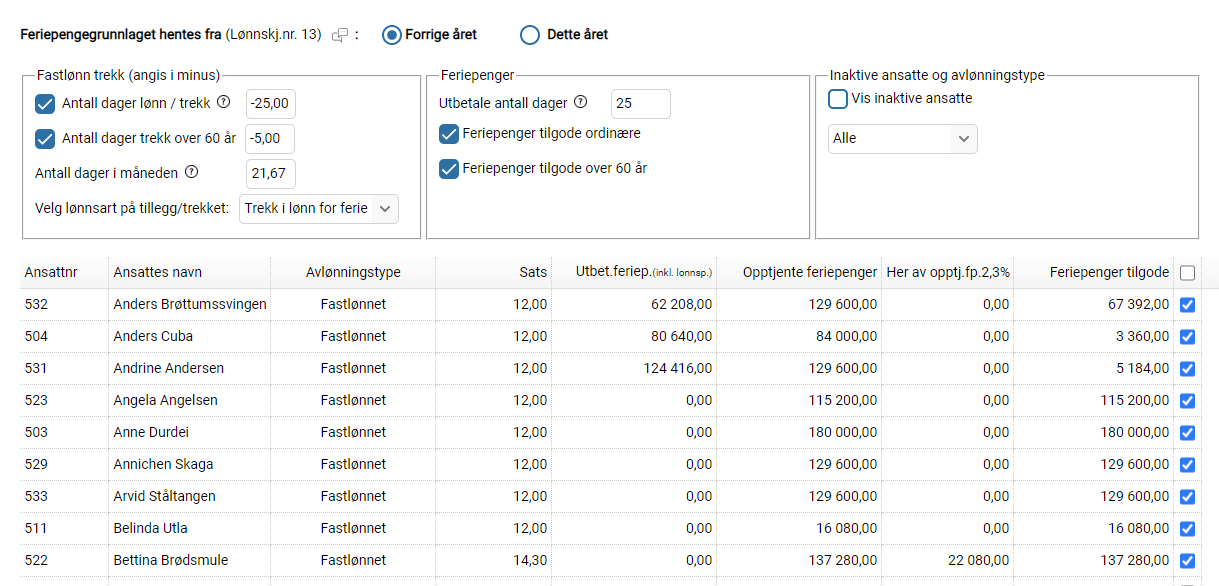1219x586 pixels.
Task: Sort by Utbet.feriep. column header
Action: click(634, 272)
